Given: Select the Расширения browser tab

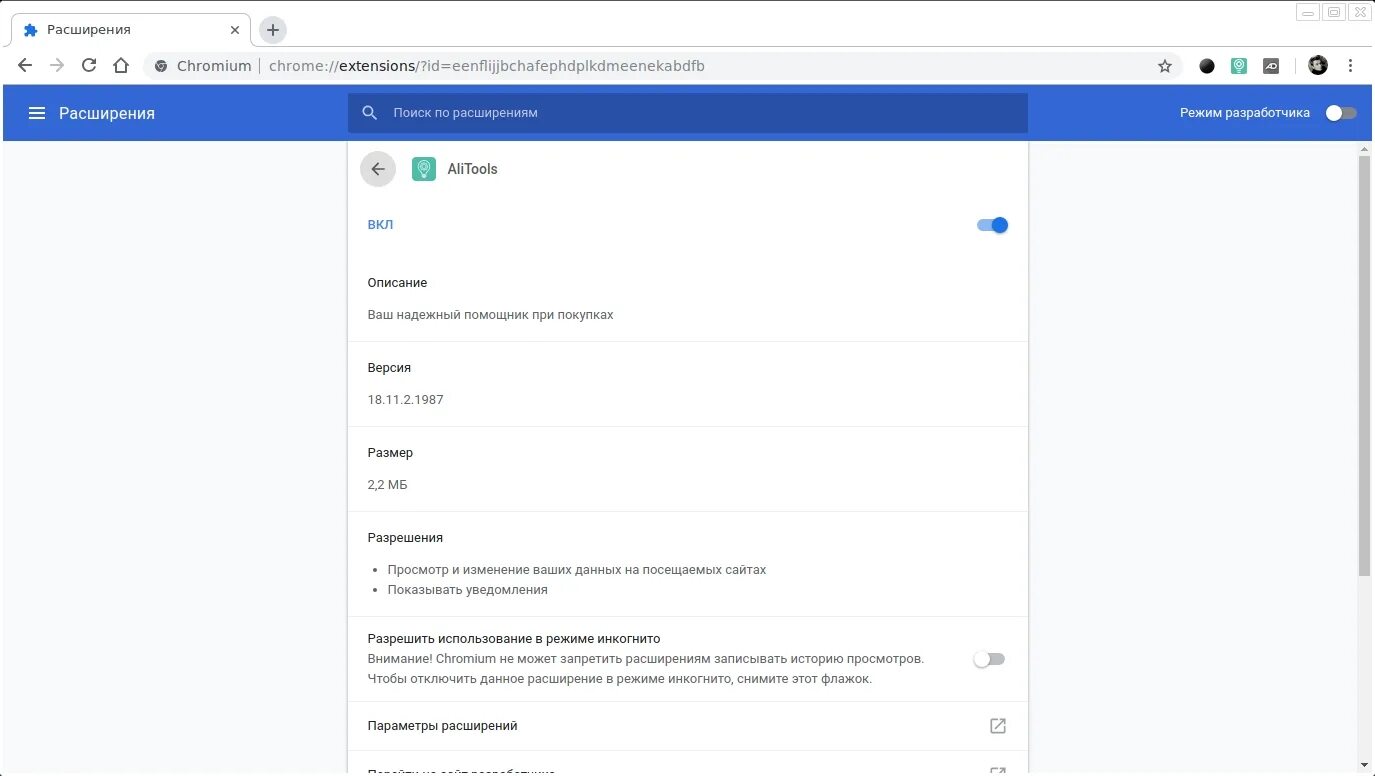Looking at the screenshot, I should pos(130,30).
